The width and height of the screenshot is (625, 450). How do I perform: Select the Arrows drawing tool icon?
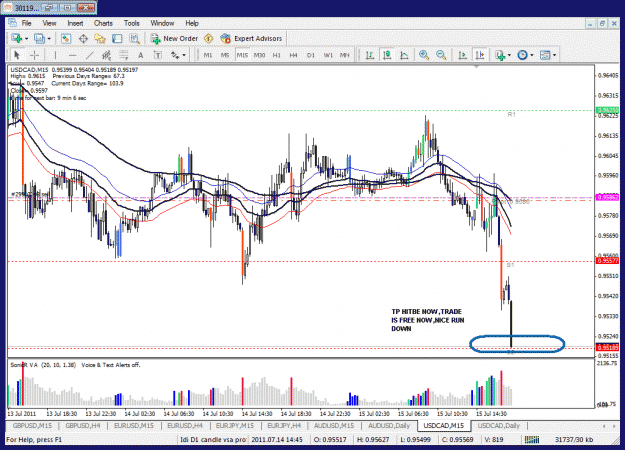(x=175, y=55)
